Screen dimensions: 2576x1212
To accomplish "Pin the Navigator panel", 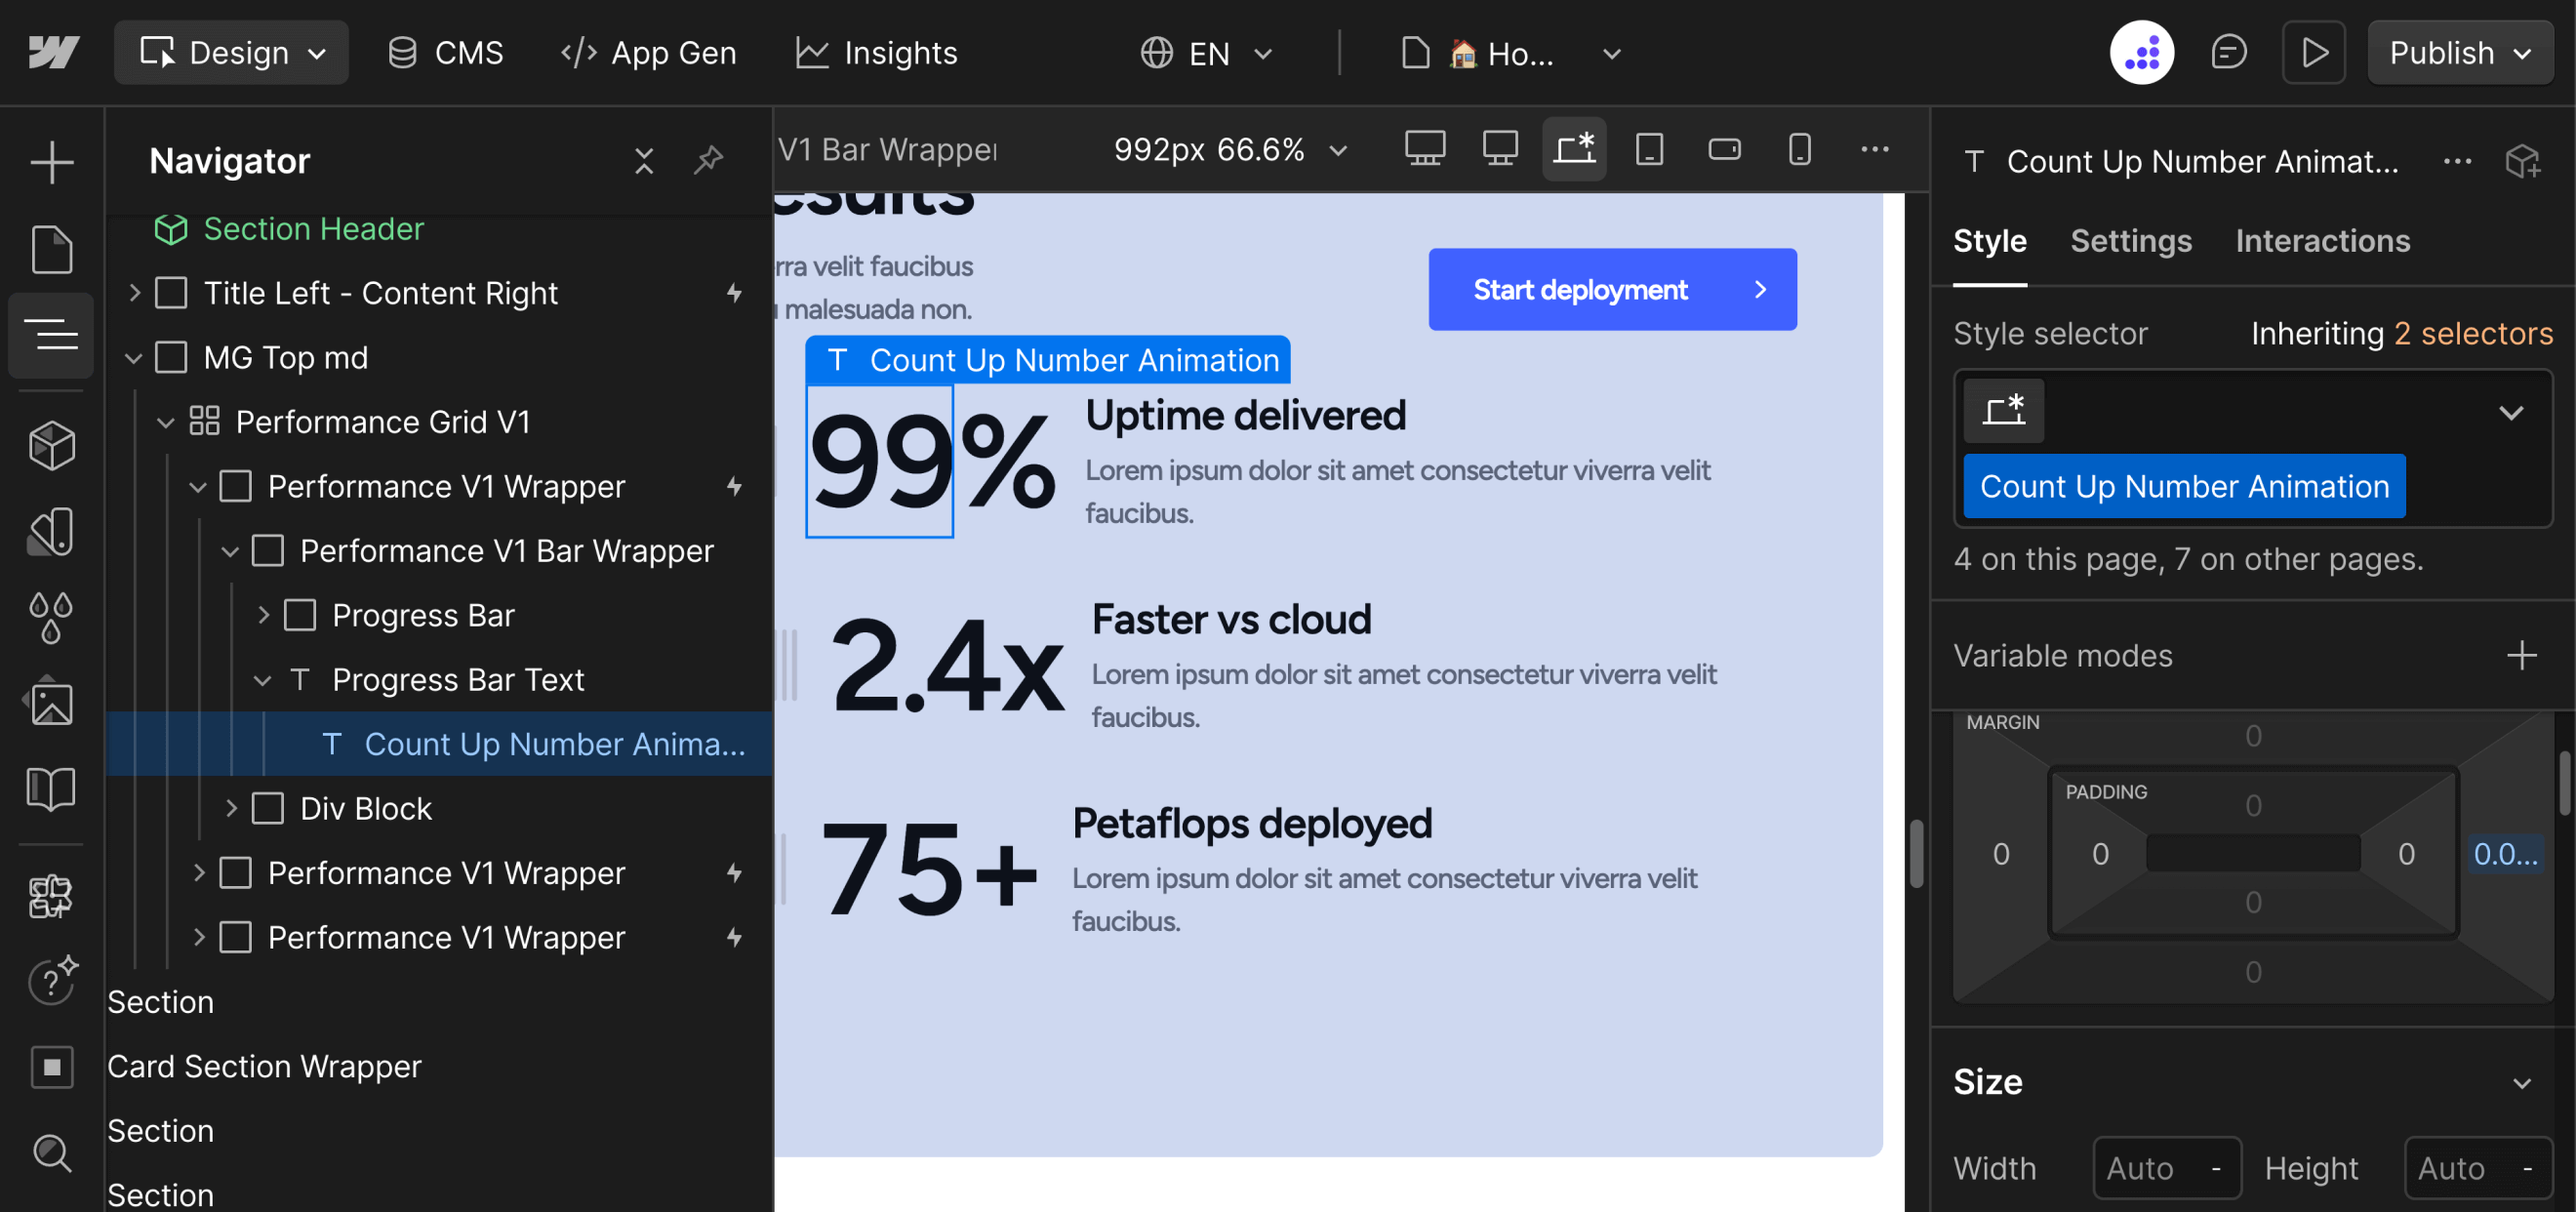I will (x=709, y=160).
